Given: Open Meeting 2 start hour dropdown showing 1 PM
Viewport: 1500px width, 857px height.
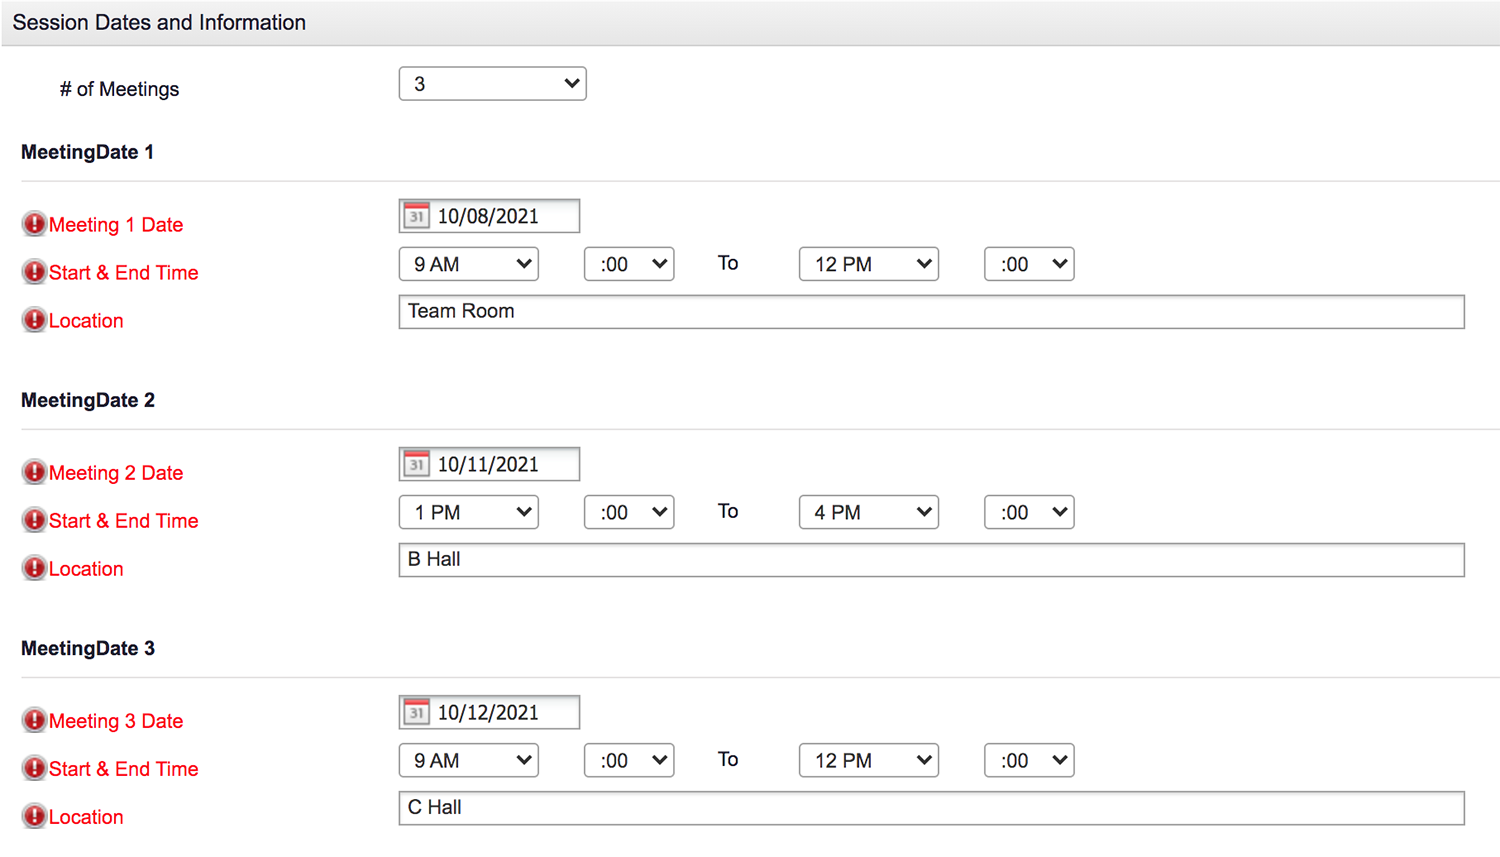Looking at the screenshot, I should (468, 512).
